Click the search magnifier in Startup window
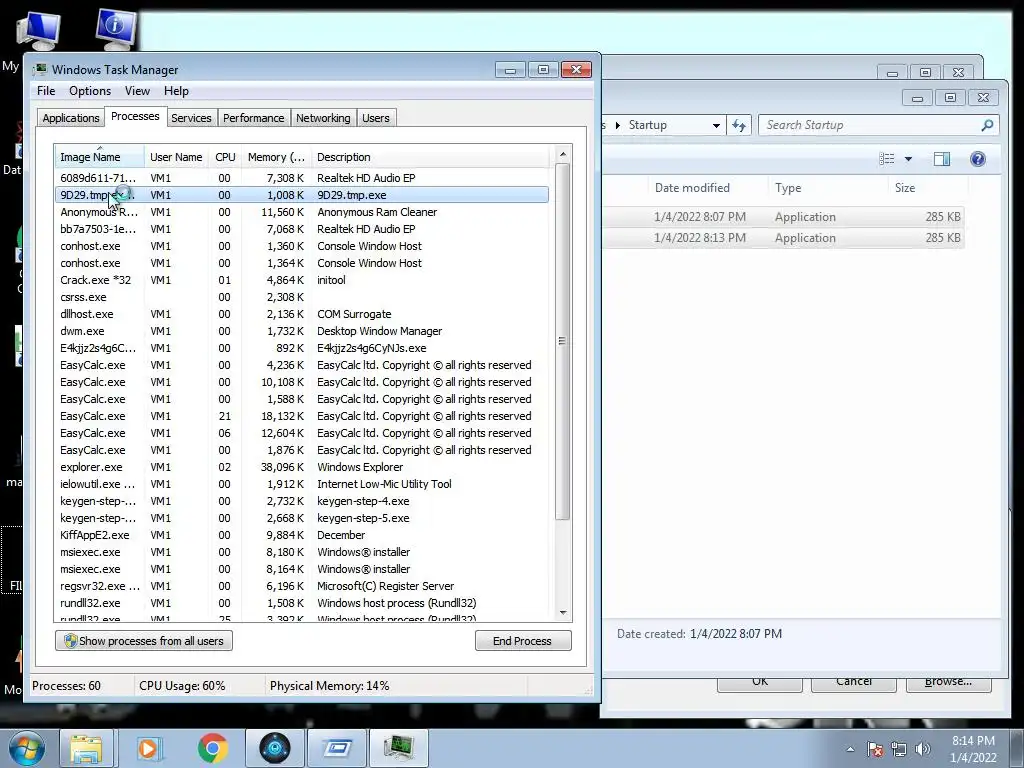1024x768 pixels. point(987,125)
